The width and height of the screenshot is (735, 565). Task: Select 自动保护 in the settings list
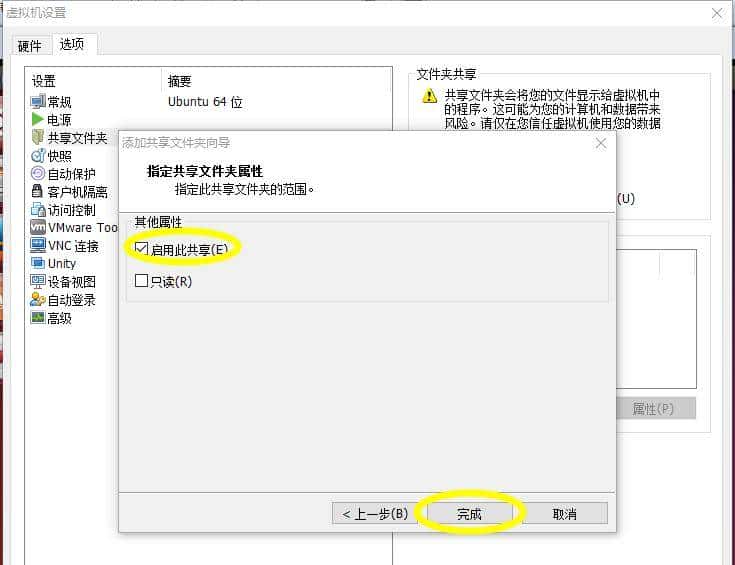coord(72,174)
